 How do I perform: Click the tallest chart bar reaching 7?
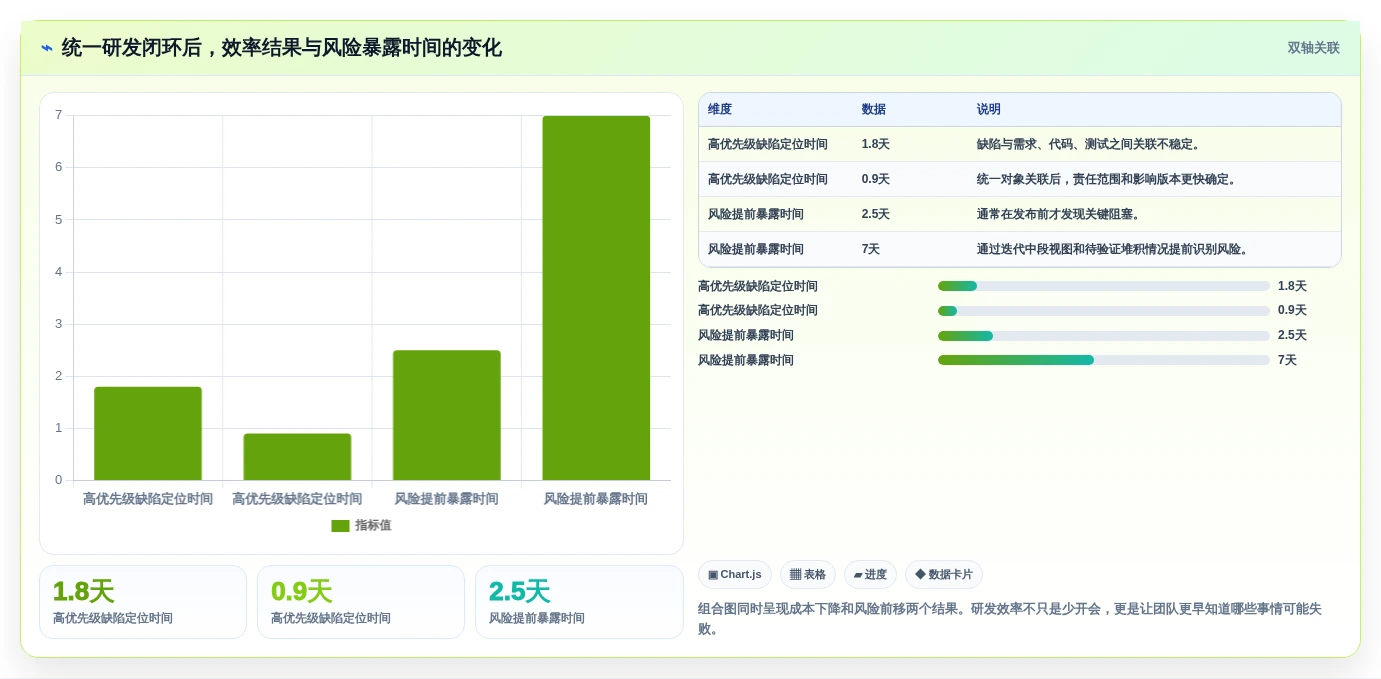[596, 298]
